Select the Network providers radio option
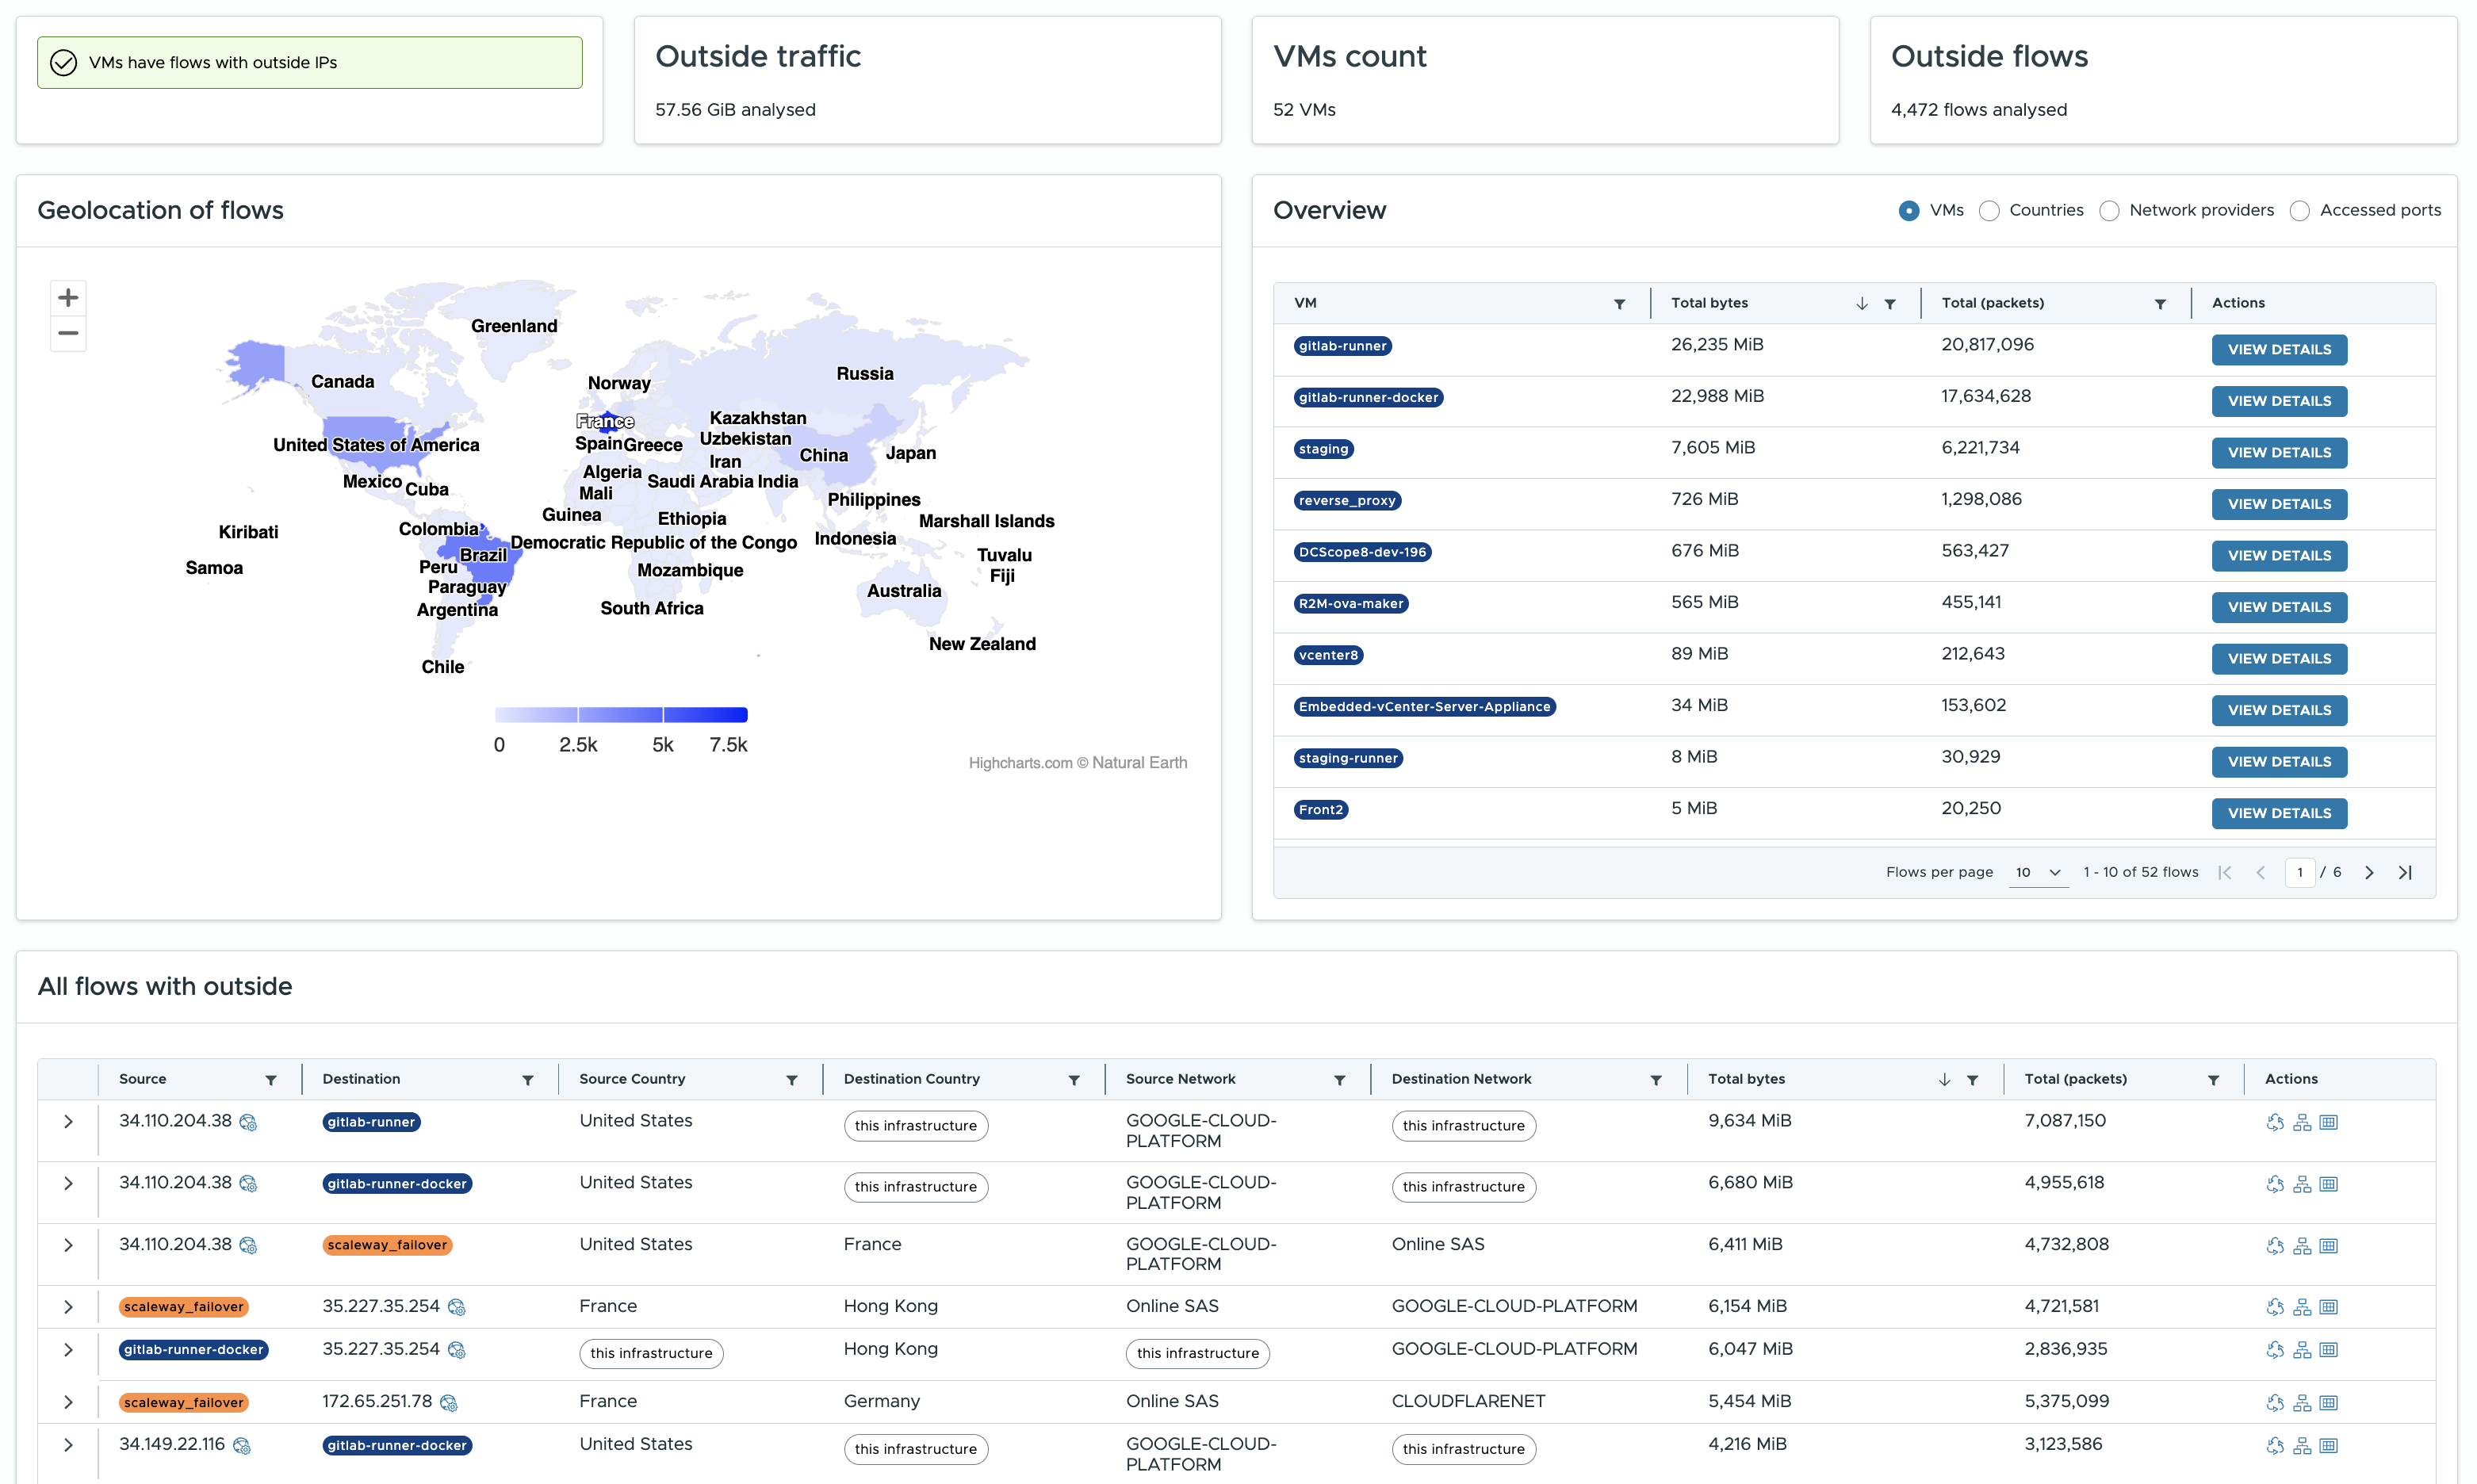This screenshot has width=2477, height=1484. point(2110,211)
